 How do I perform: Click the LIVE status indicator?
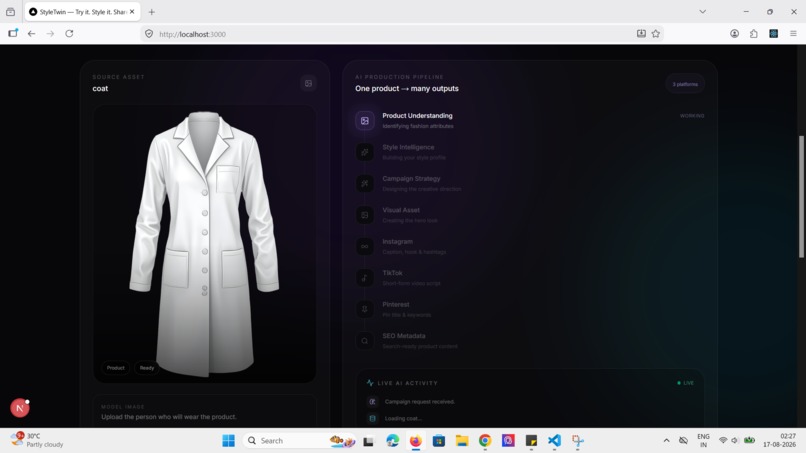(686, 383)
